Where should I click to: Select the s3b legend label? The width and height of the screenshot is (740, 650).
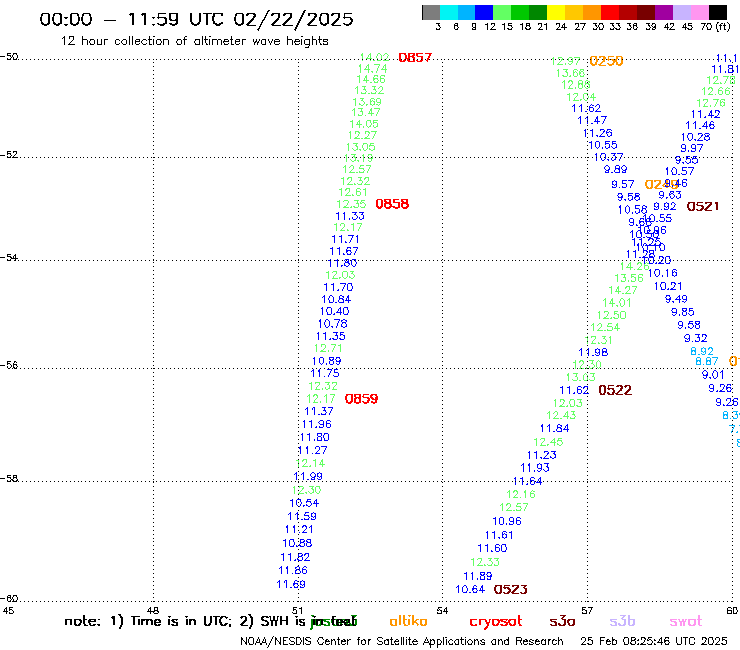pos(622,621)
